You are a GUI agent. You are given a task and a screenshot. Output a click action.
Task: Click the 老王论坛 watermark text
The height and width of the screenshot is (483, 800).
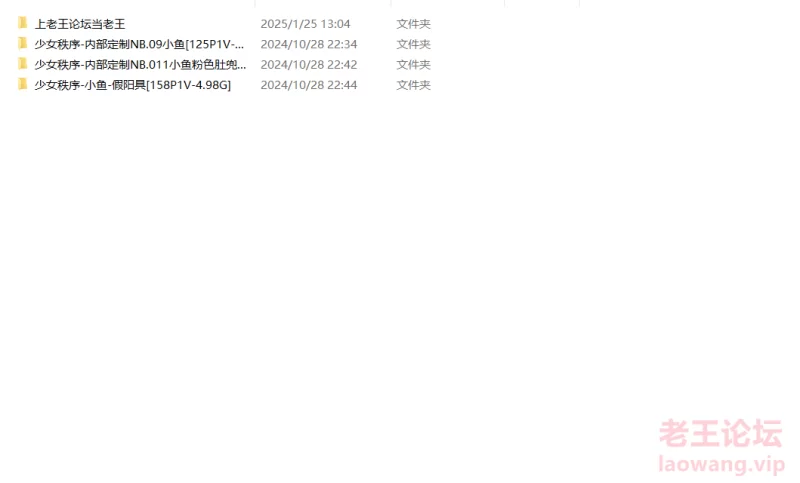click(720, 434)
